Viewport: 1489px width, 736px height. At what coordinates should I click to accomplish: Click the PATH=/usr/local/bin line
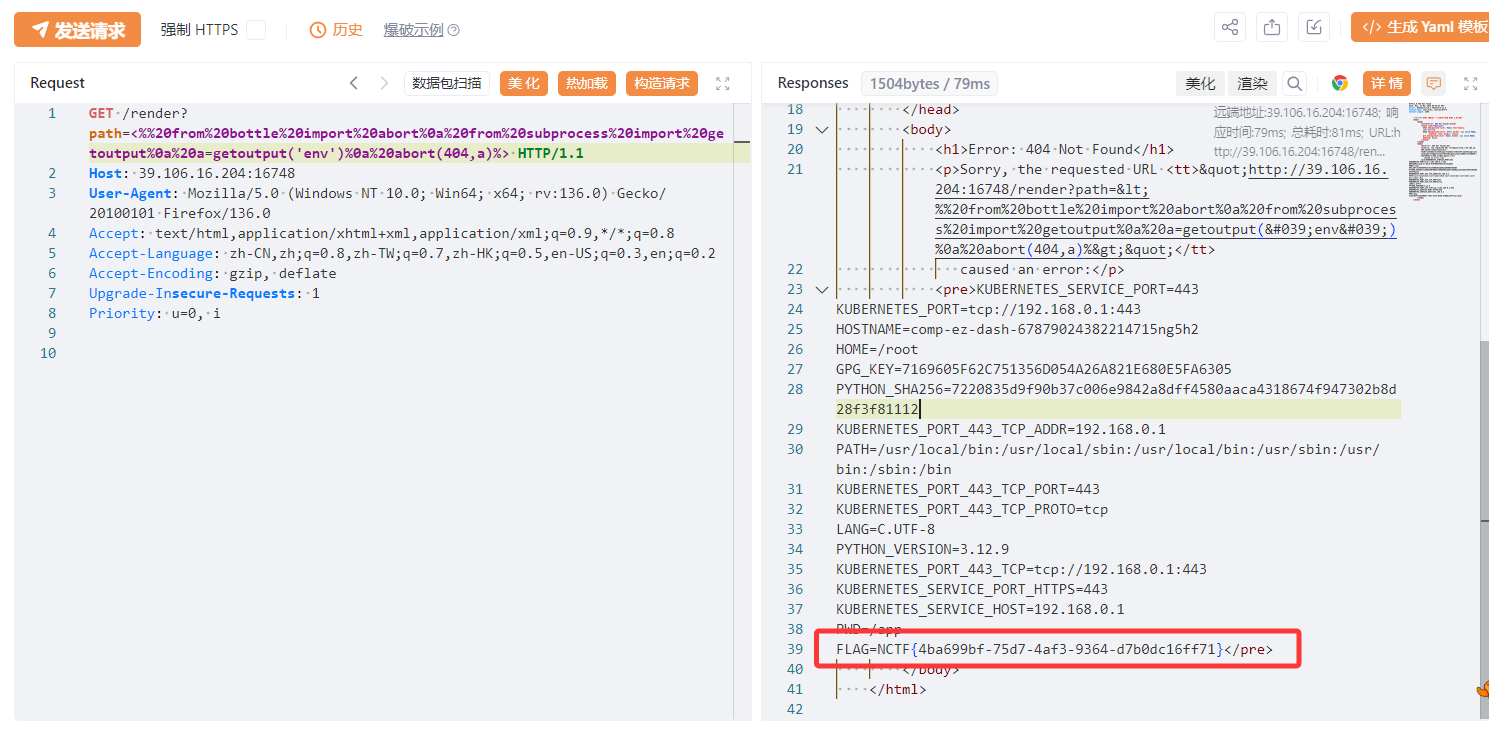pyautogui.click(x=1108, y=459)
